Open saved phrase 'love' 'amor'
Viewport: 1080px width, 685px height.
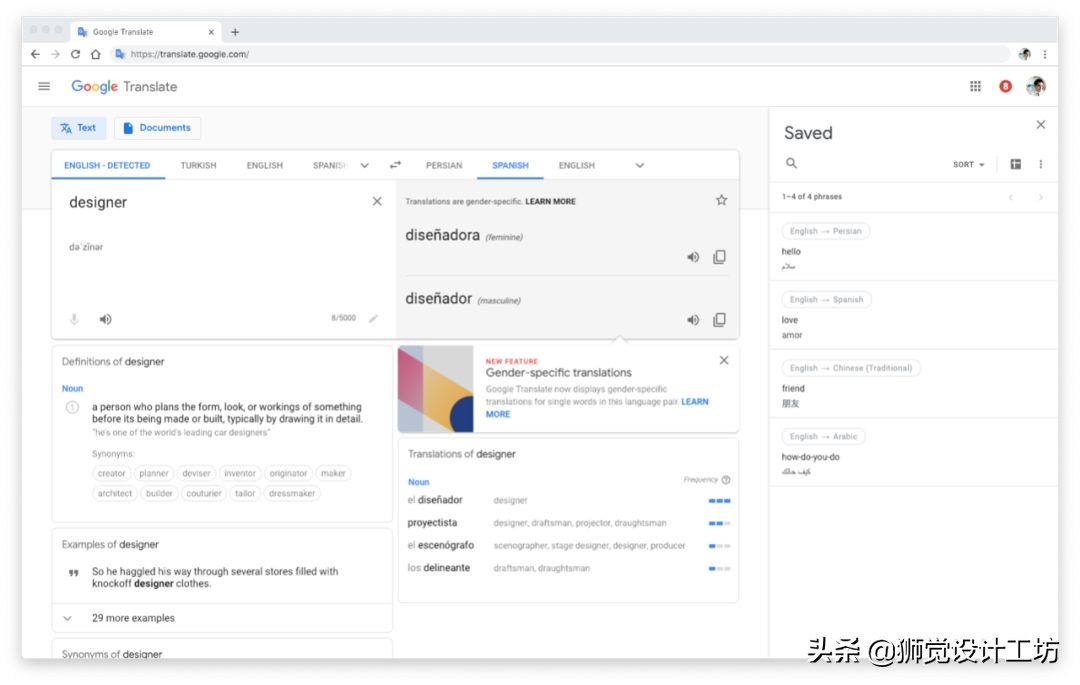[x=913, y=315]
